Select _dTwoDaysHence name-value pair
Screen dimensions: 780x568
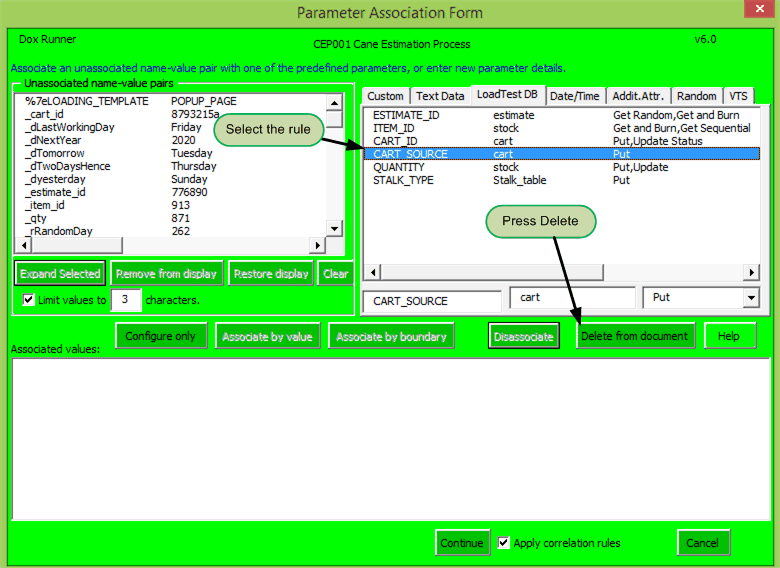172,166
